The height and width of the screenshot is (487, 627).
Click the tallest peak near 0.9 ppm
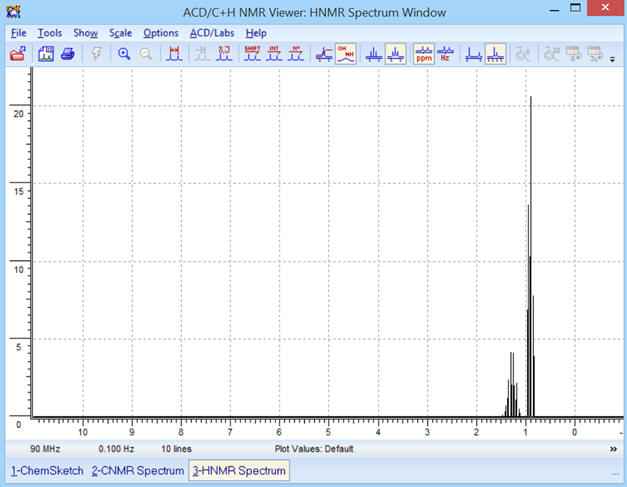coord(531,256)
